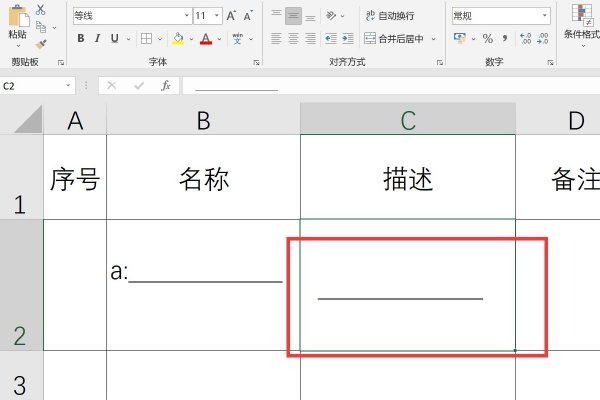
Task: Cancel entry with the X button
Action: pos(112,85)
